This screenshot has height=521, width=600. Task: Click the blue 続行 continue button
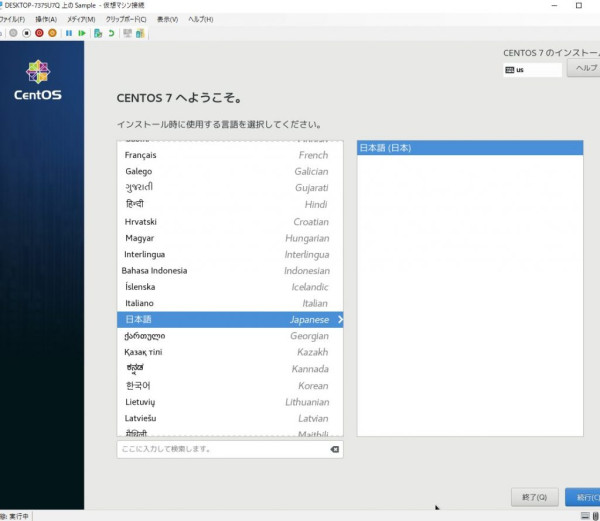tap(582, 497)
